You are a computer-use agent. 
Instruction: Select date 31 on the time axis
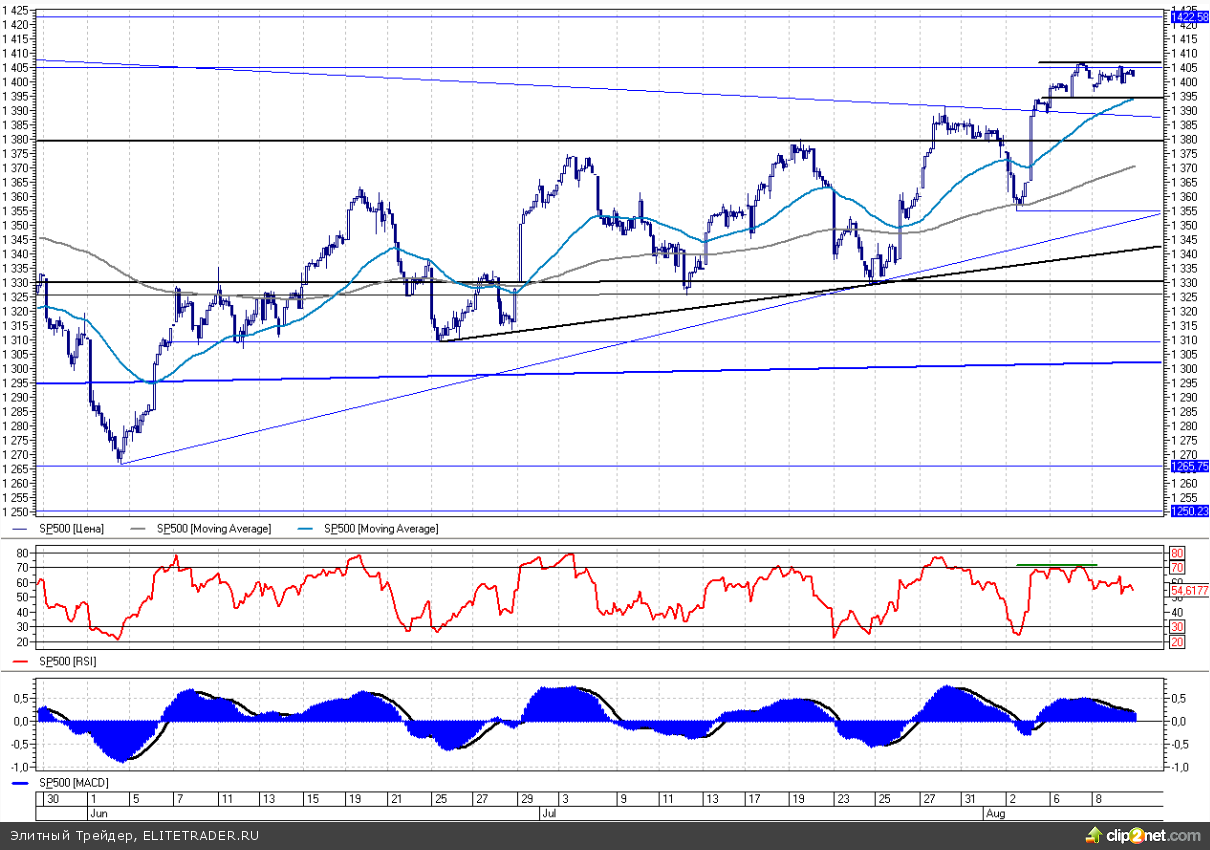(x=968, y=800)
